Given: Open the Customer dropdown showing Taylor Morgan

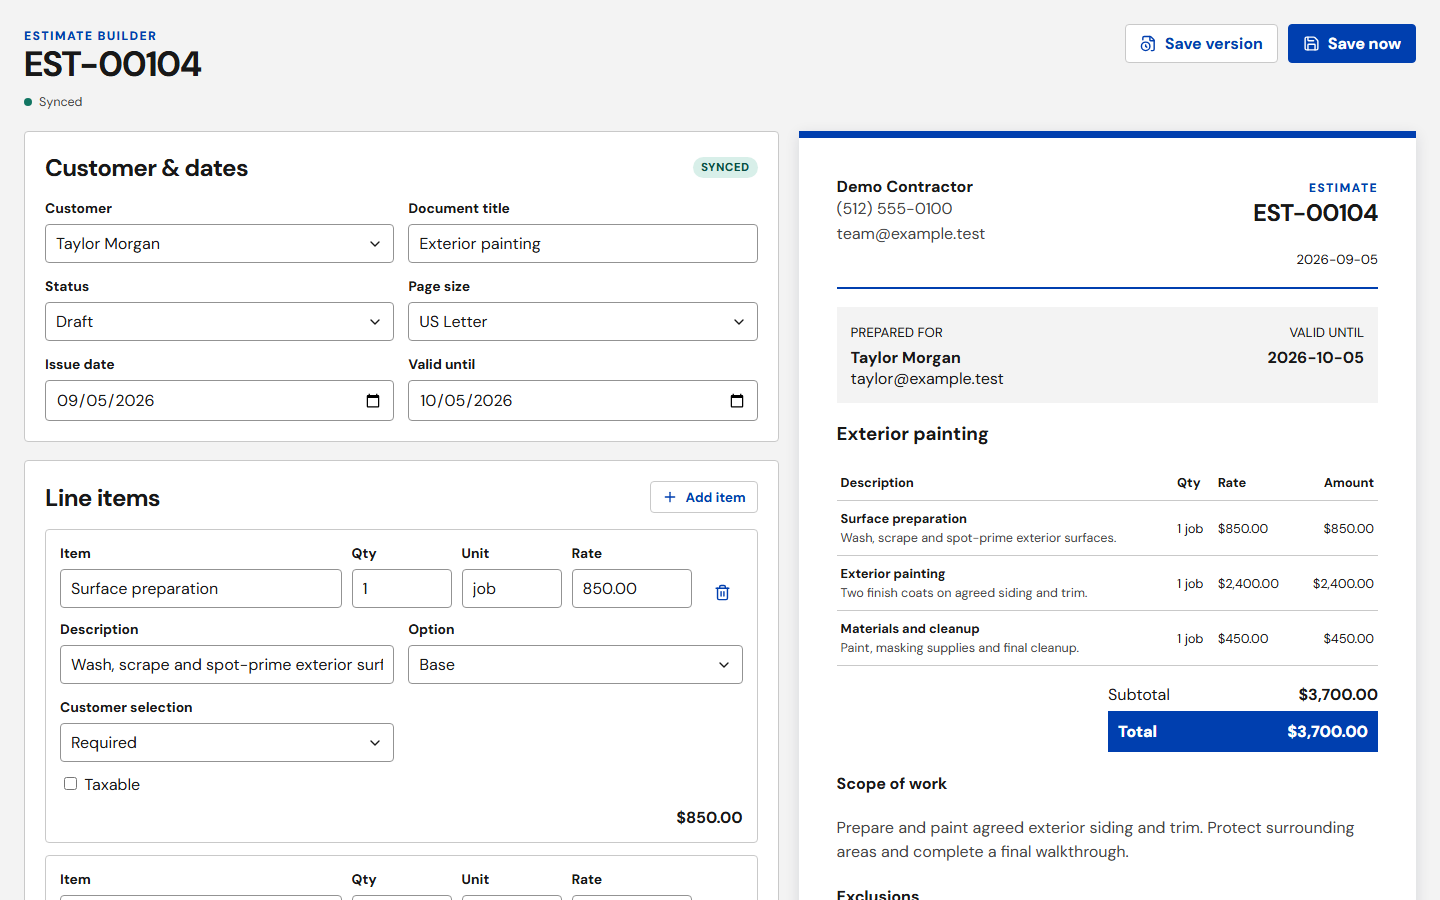Looking at the screenshot, I should pyautogui.click(x=219, y=244).
